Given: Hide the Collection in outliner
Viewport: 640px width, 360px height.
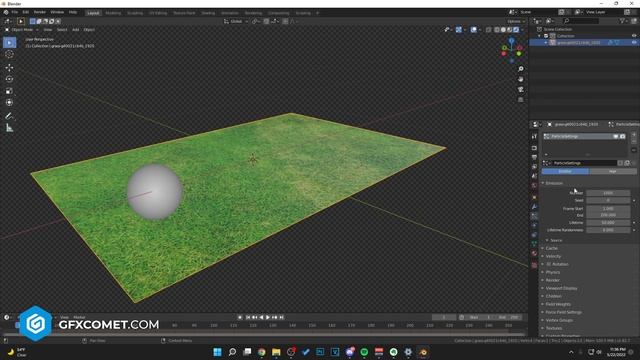Looking at the screenshot, I should [x=634, y=36].
